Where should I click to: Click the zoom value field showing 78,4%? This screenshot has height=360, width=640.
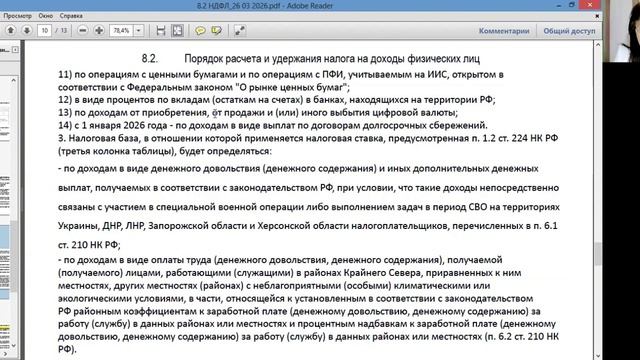[121, 31]
